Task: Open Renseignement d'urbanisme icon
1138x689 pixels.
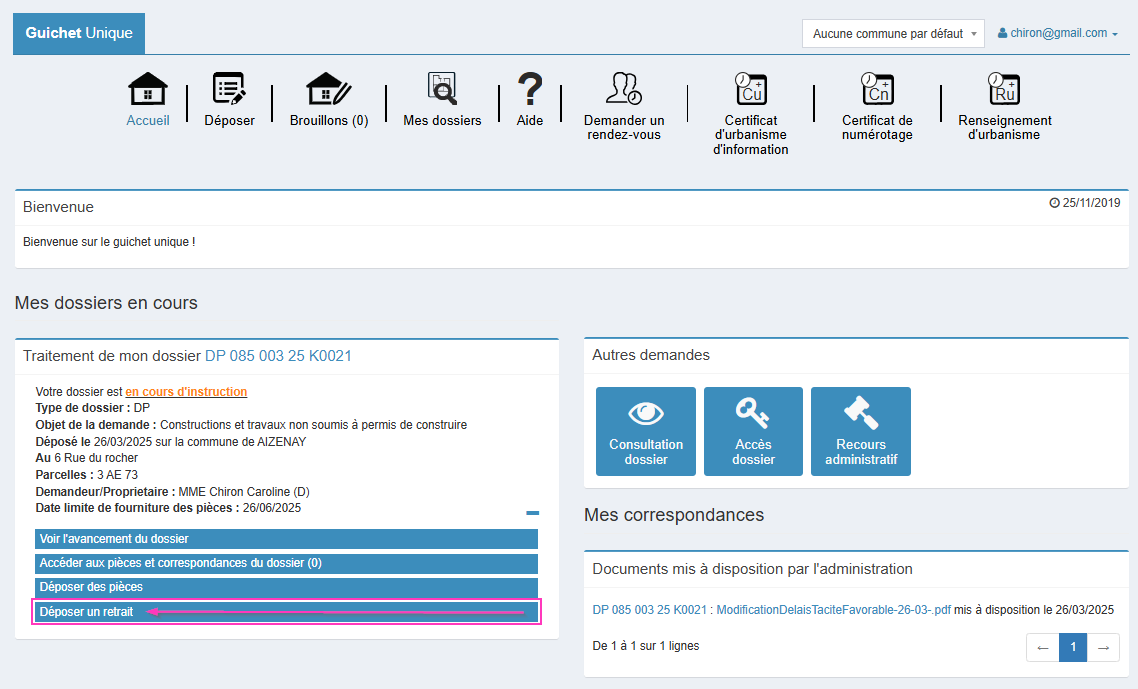Action: pyautogui.click(x=1004, y=91)
